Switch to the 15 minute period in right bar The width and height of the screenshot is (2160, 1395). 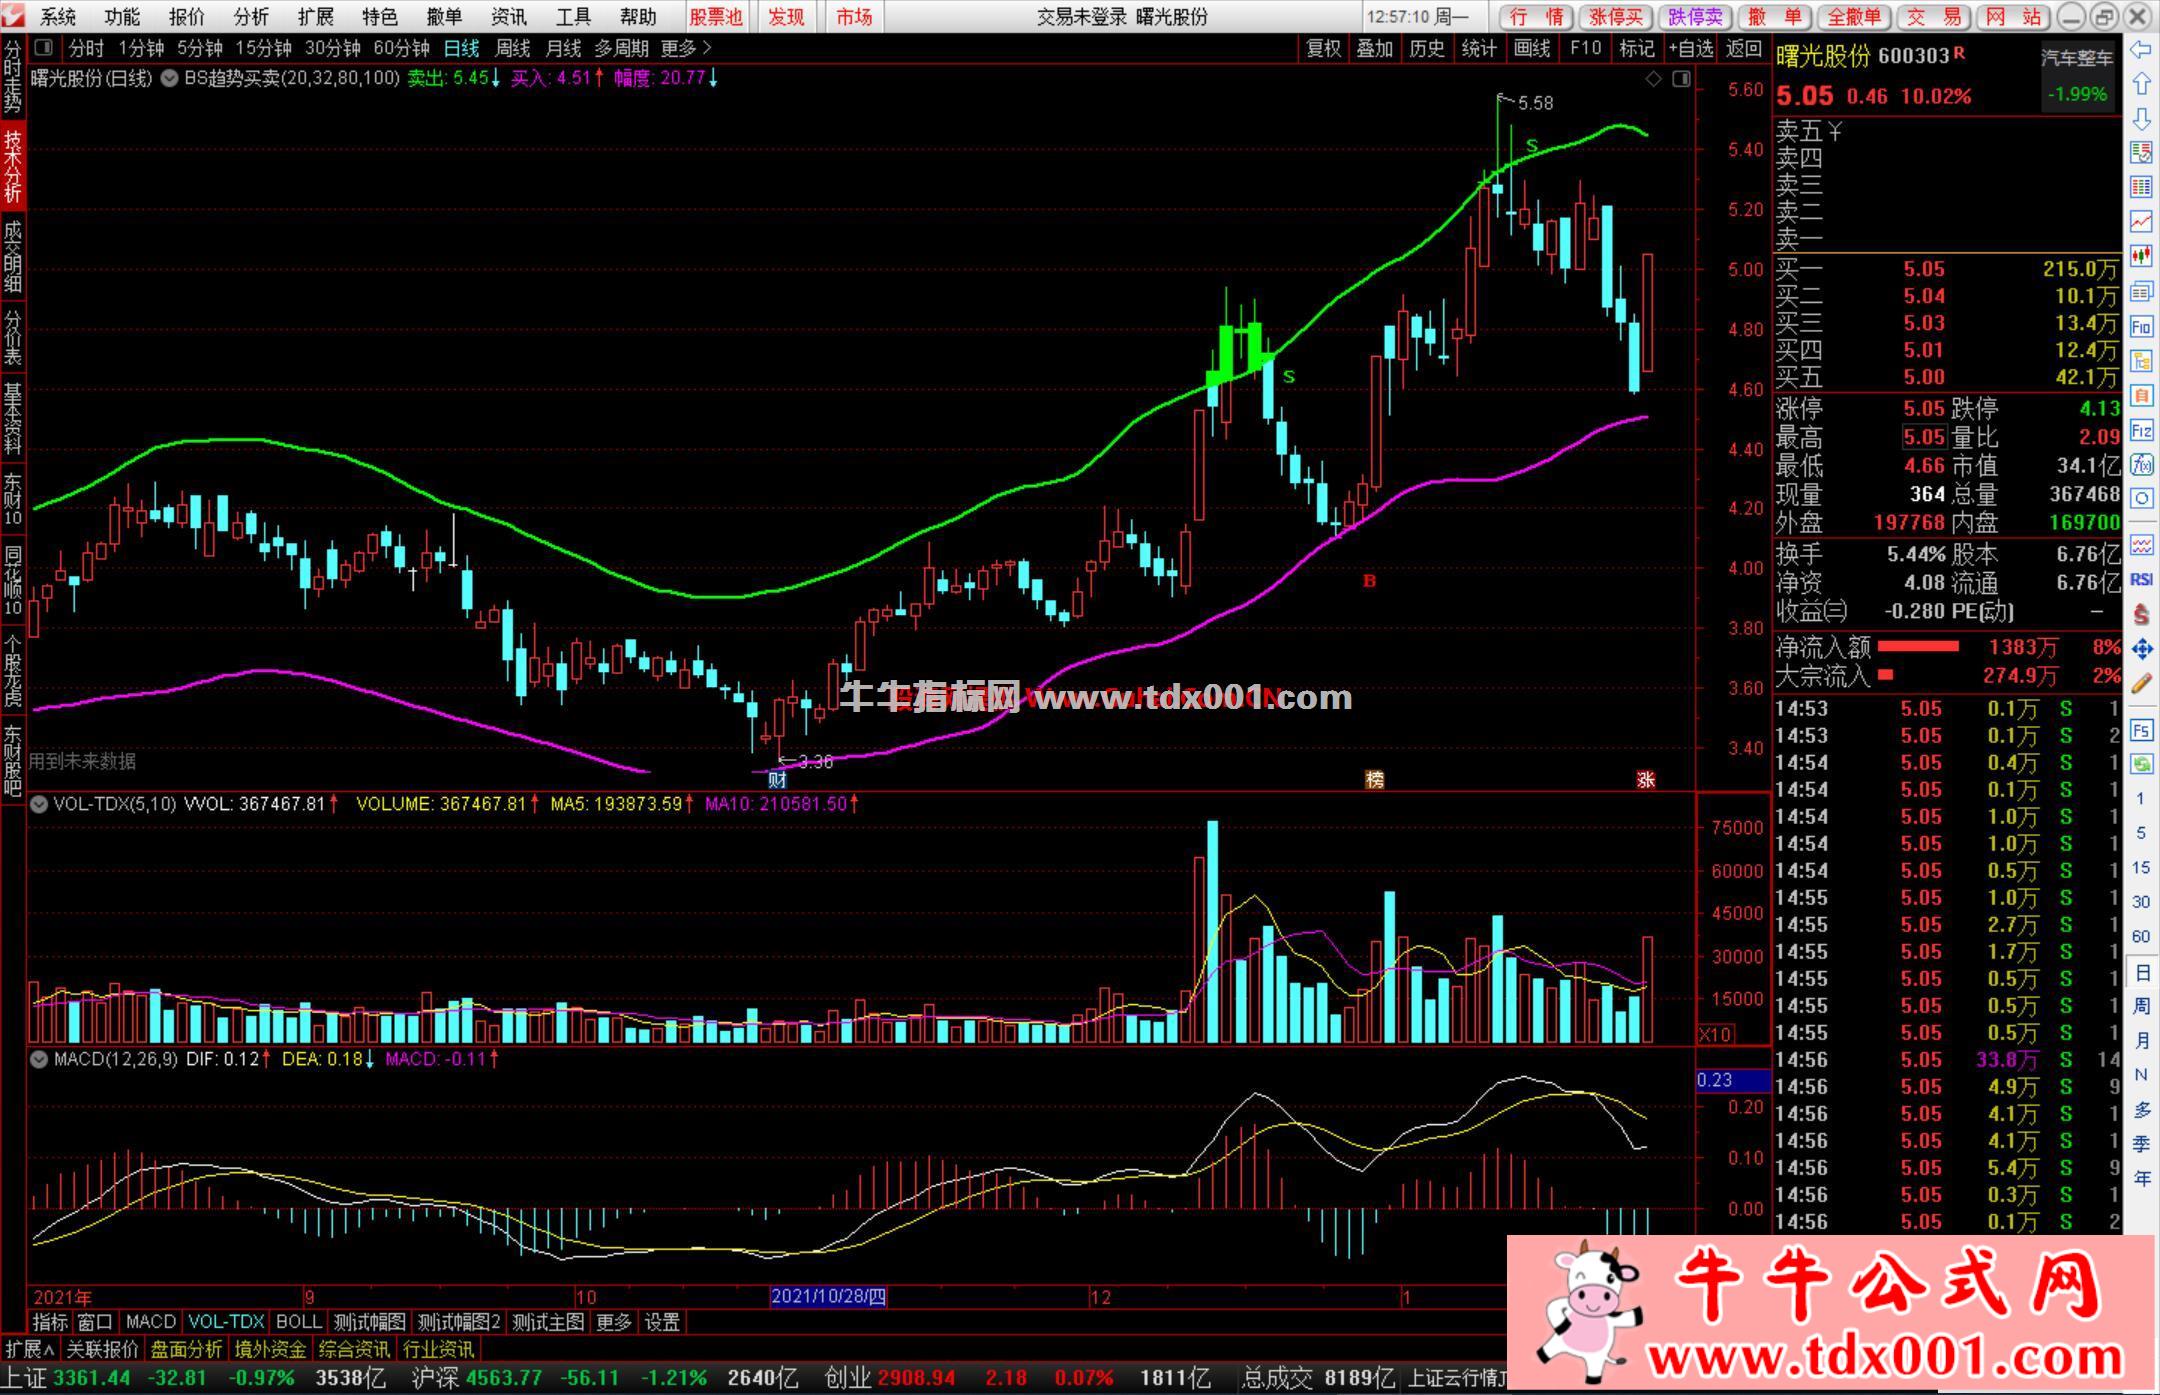pos(2141,867)
